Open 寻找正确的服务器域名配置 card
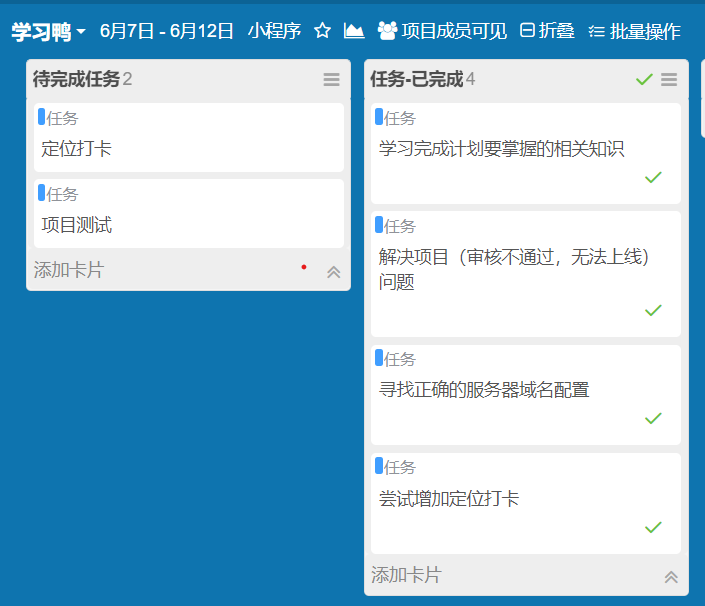This screenshot has width=705, height=606. point(526,395)
